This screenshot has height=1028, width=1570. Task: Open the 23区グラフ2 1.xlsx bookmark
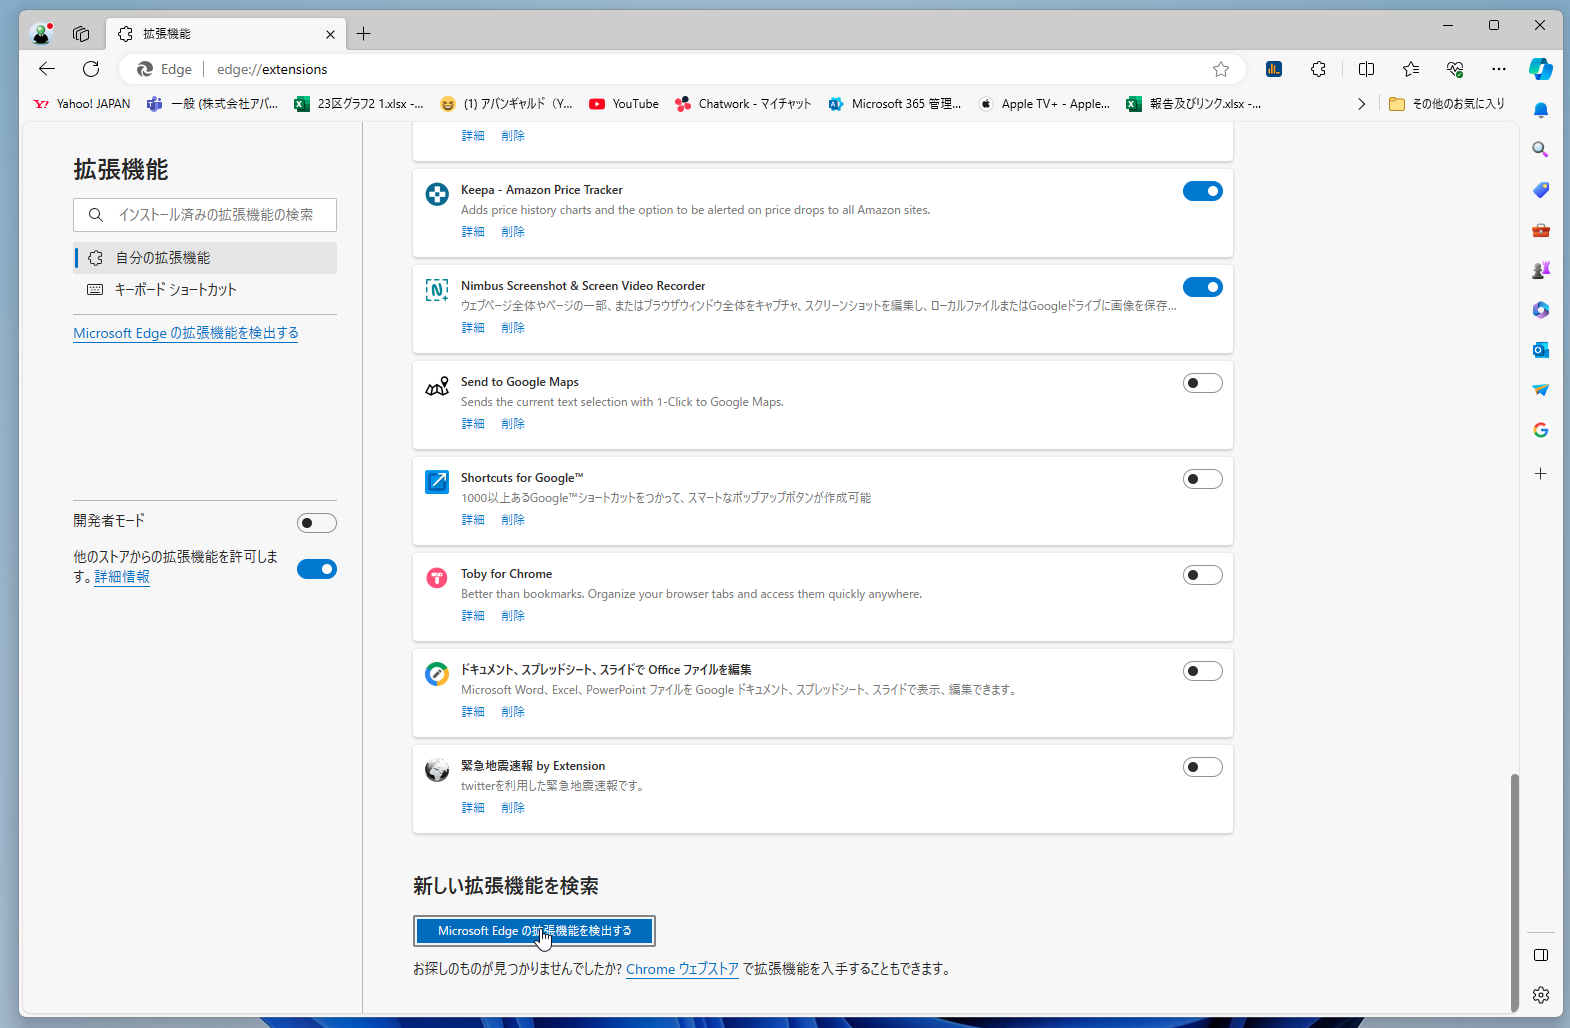358,104
